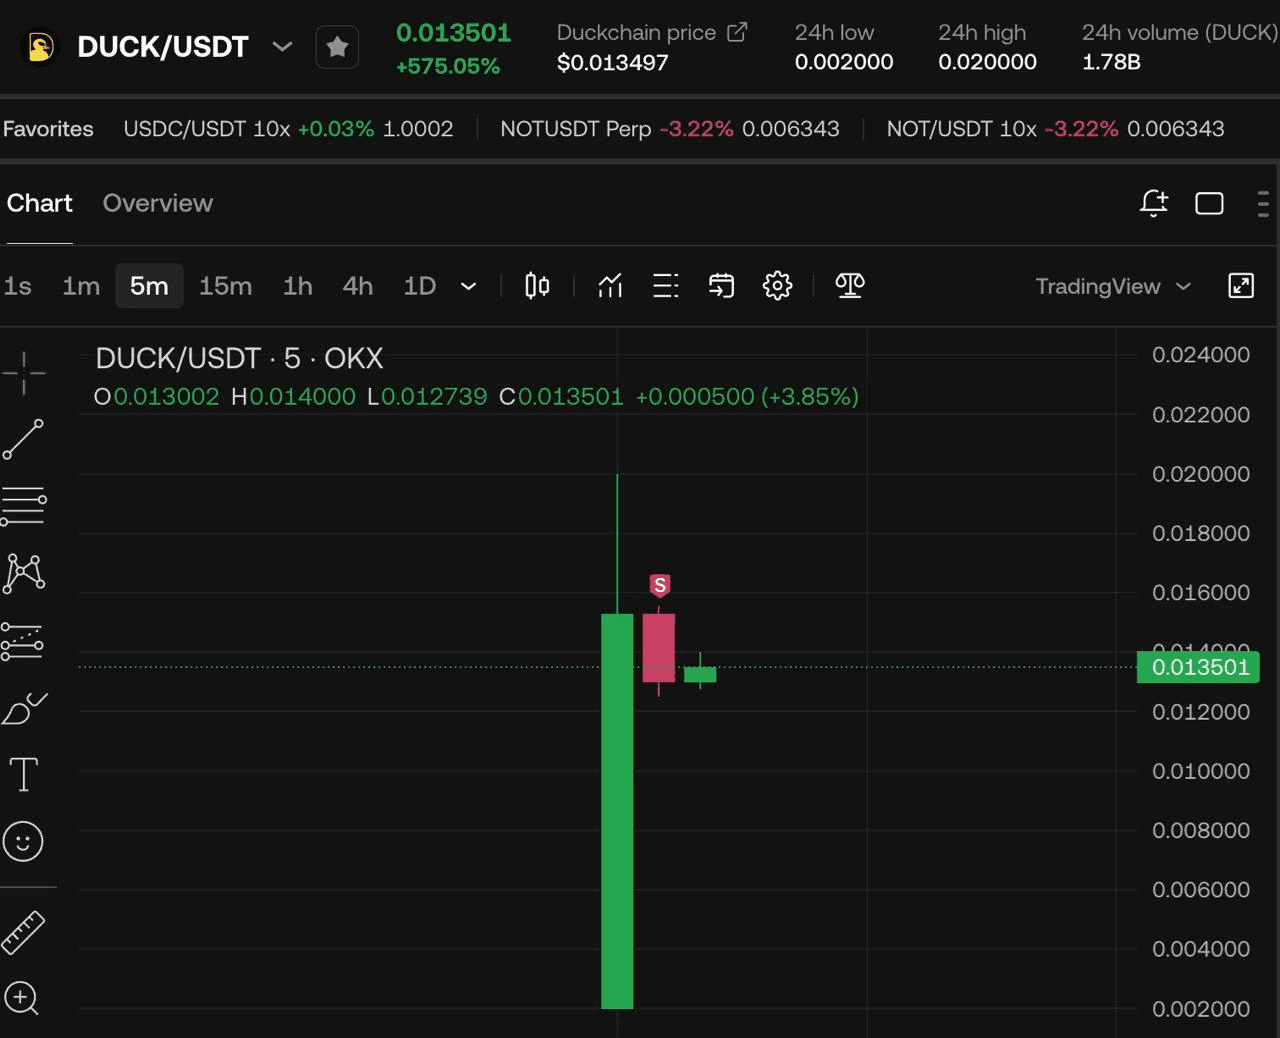Select the 5m timeframe
Viewport: 1280px width, 1038px height.
pos(149,286)
